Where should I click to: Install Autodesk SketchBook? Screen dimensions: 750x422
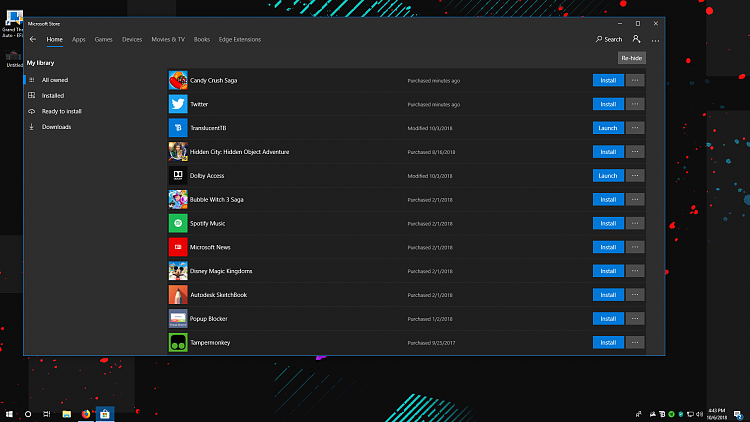pyautogui.click(x=608, y=295)
